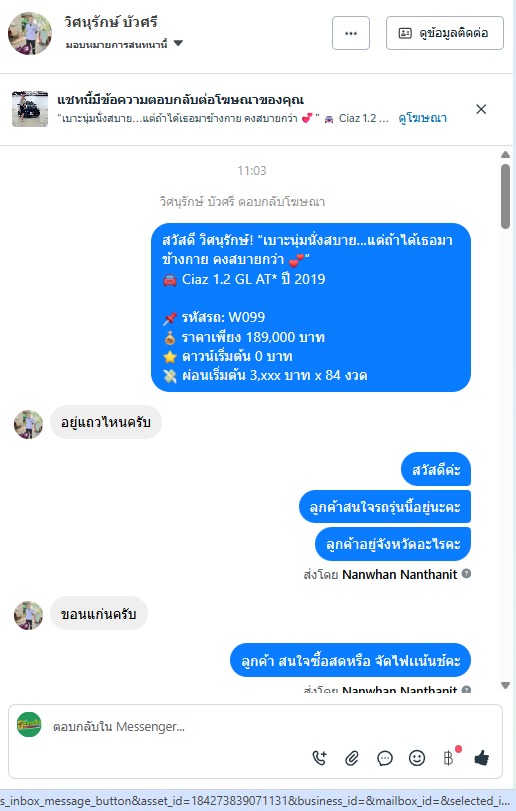Click customer avatar beside ขอนแก่นครับ message
This screenshot has width=516, height=811.
[28, 615]
